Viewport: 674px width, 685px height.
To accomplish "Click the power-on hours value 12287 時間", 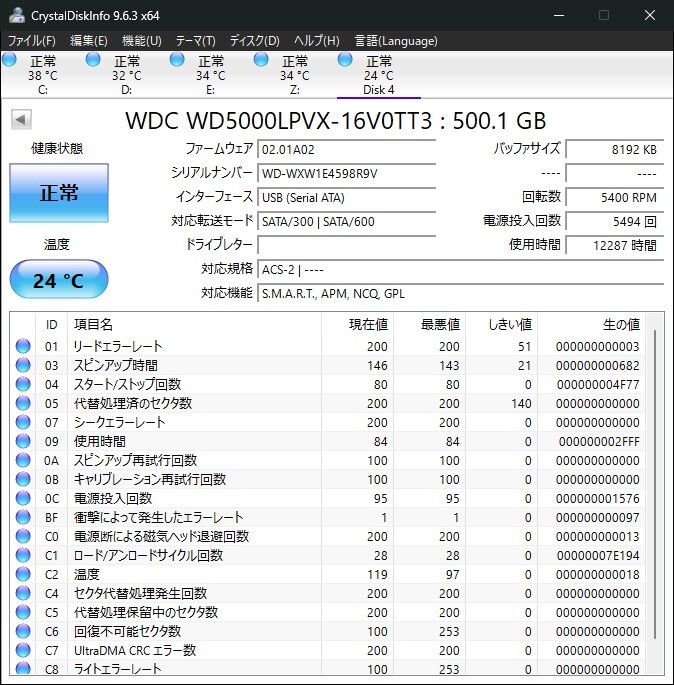I will click(x=615, y=245).
